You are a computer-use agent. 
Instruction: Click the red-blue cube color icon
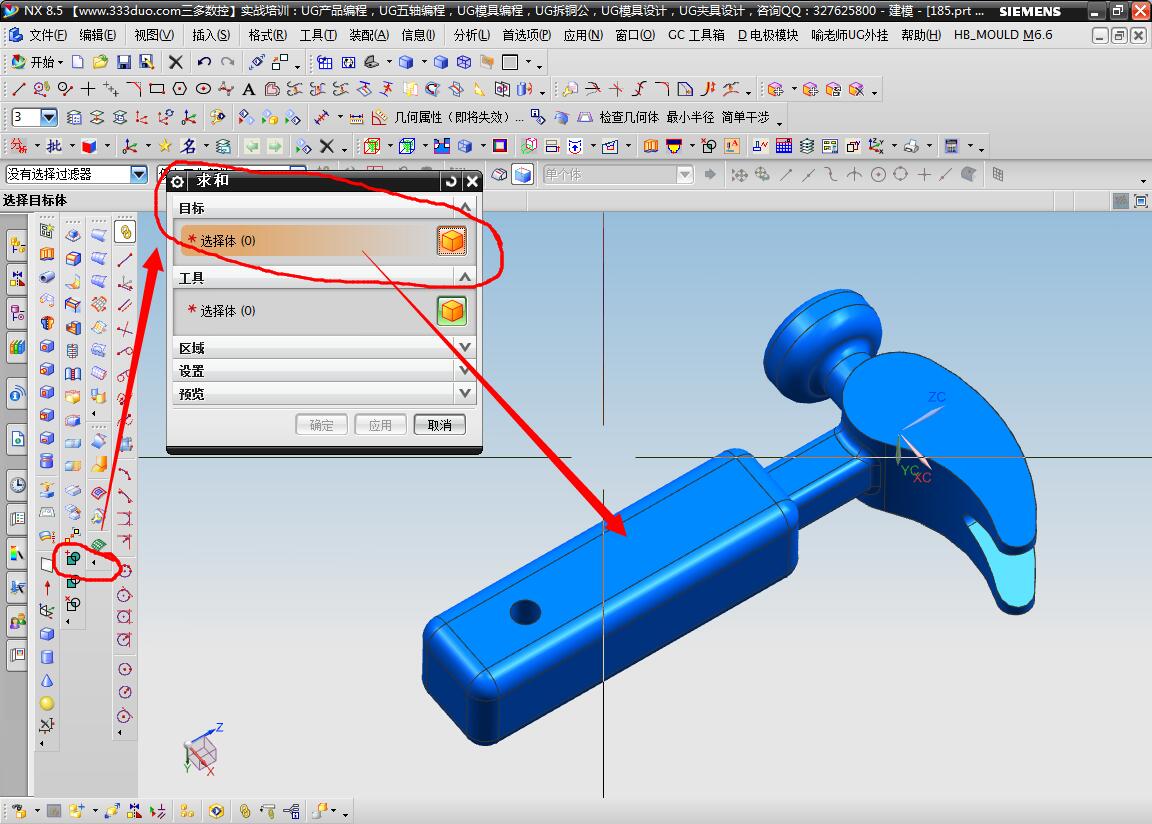tap(89, 146)
